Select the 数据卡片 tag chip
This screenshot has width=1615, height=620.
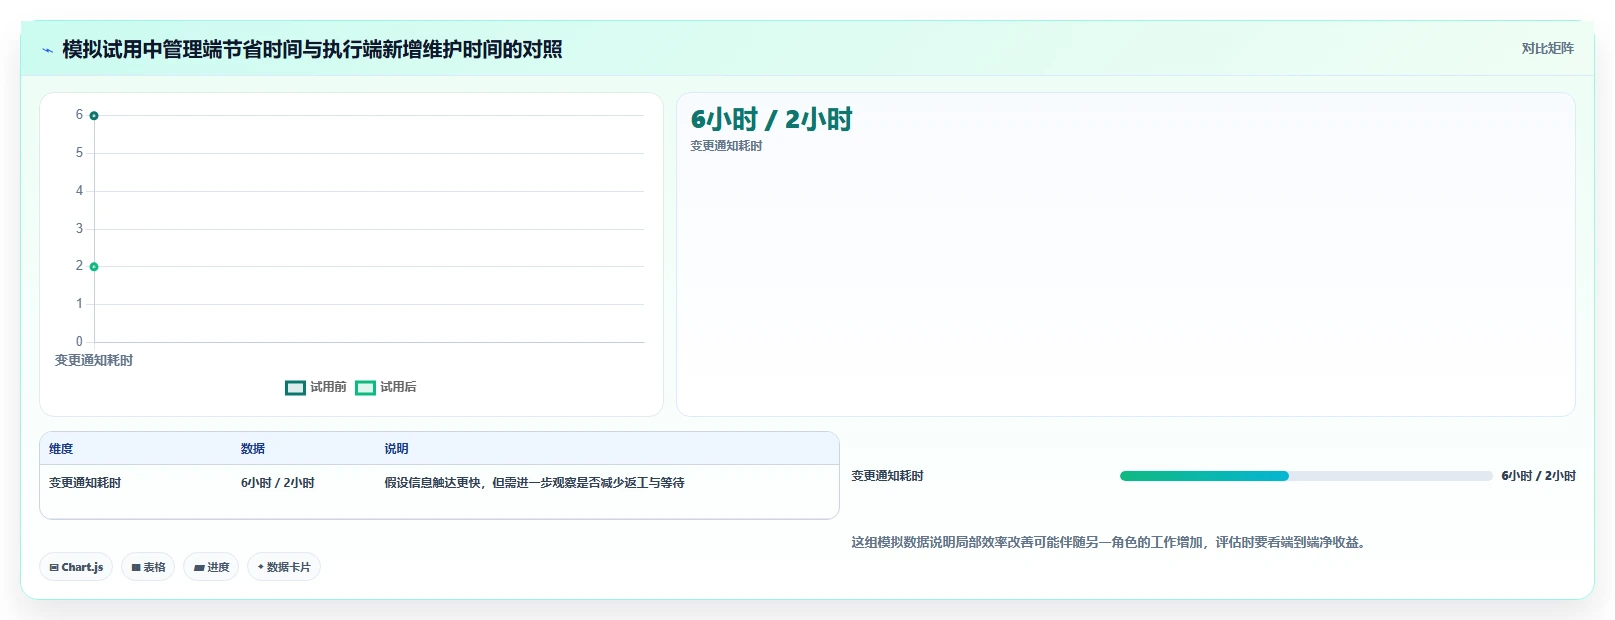coord(284,567)
